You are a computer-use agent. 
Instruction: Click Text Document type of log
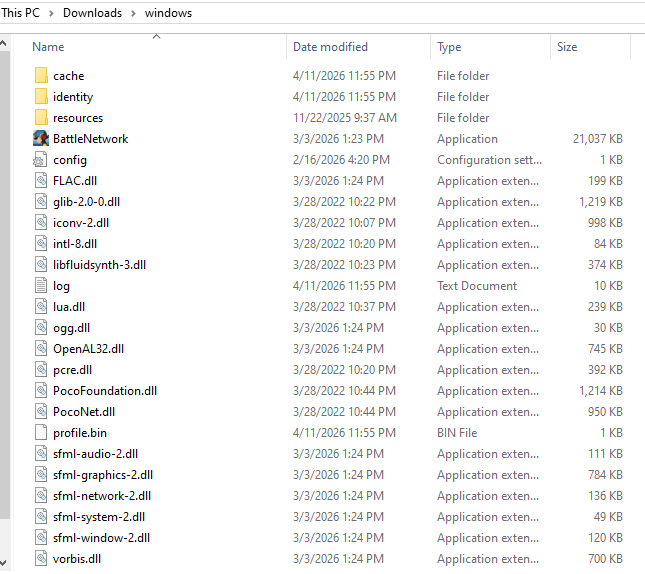477,286
